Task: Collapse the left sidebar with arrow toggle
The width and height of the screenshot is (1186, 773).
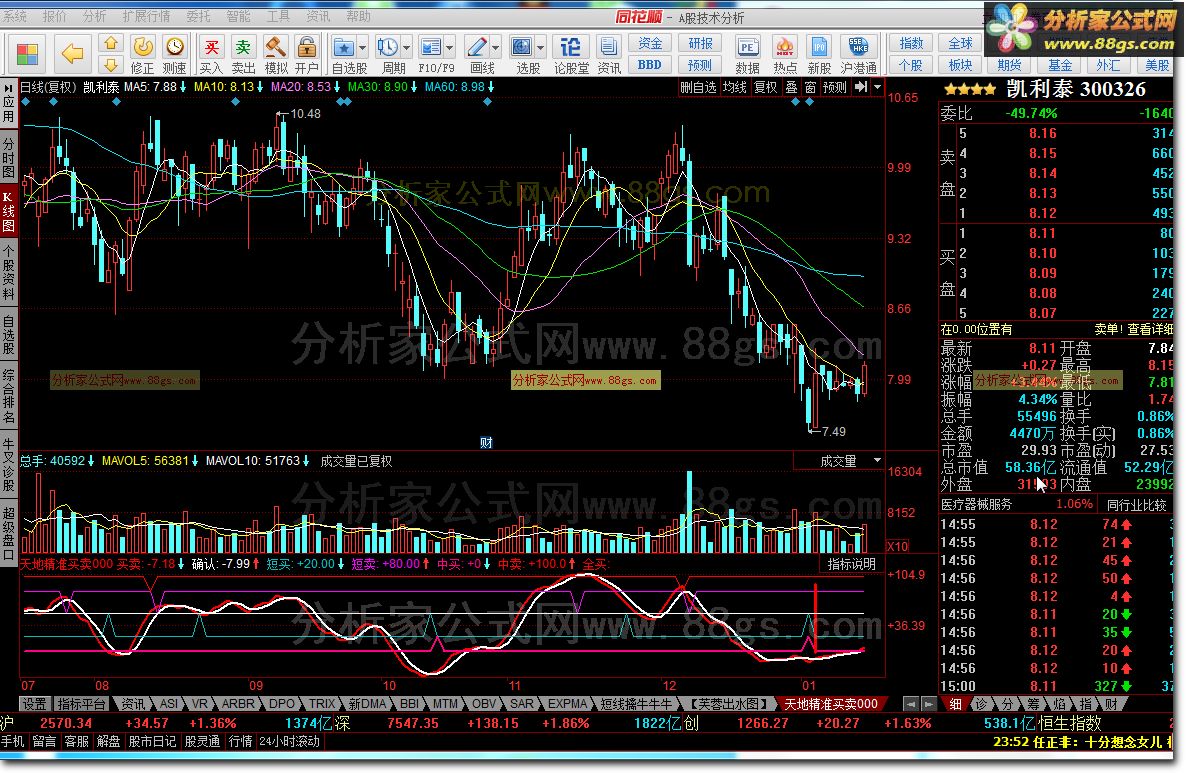Action: [8, 88]
